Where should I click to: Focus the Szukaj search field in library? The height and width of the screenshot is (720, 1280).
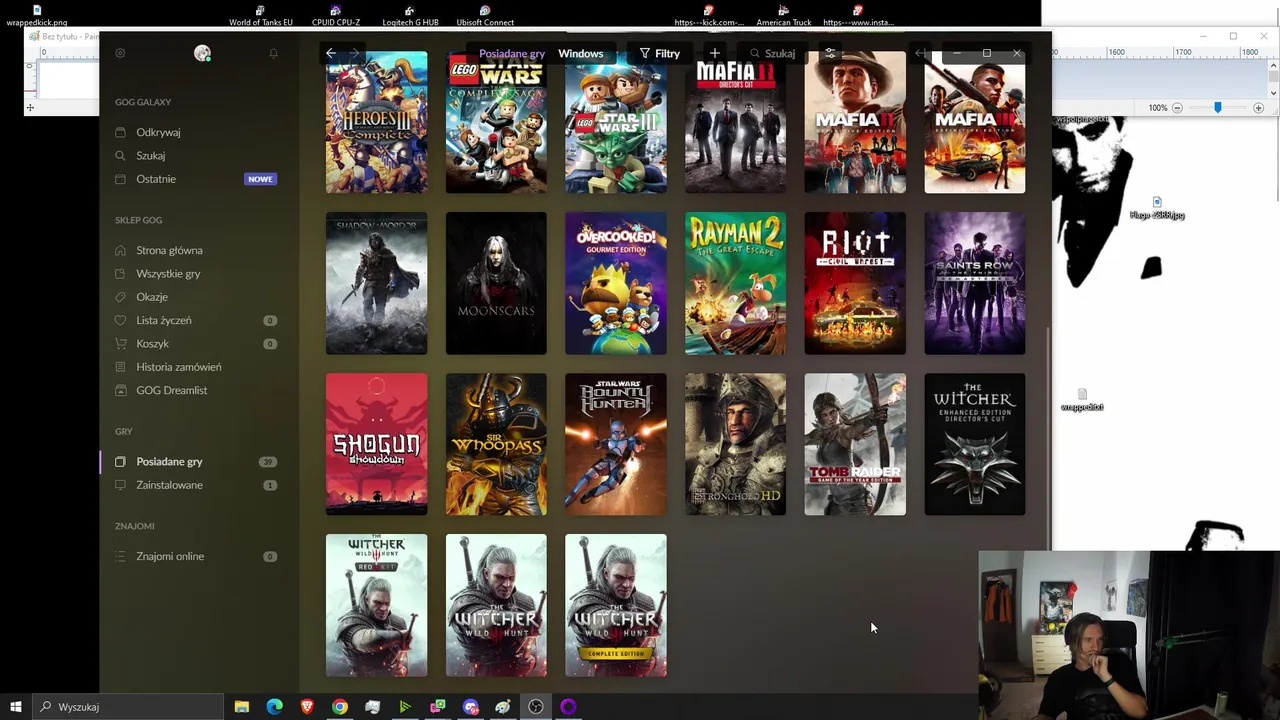774,53
